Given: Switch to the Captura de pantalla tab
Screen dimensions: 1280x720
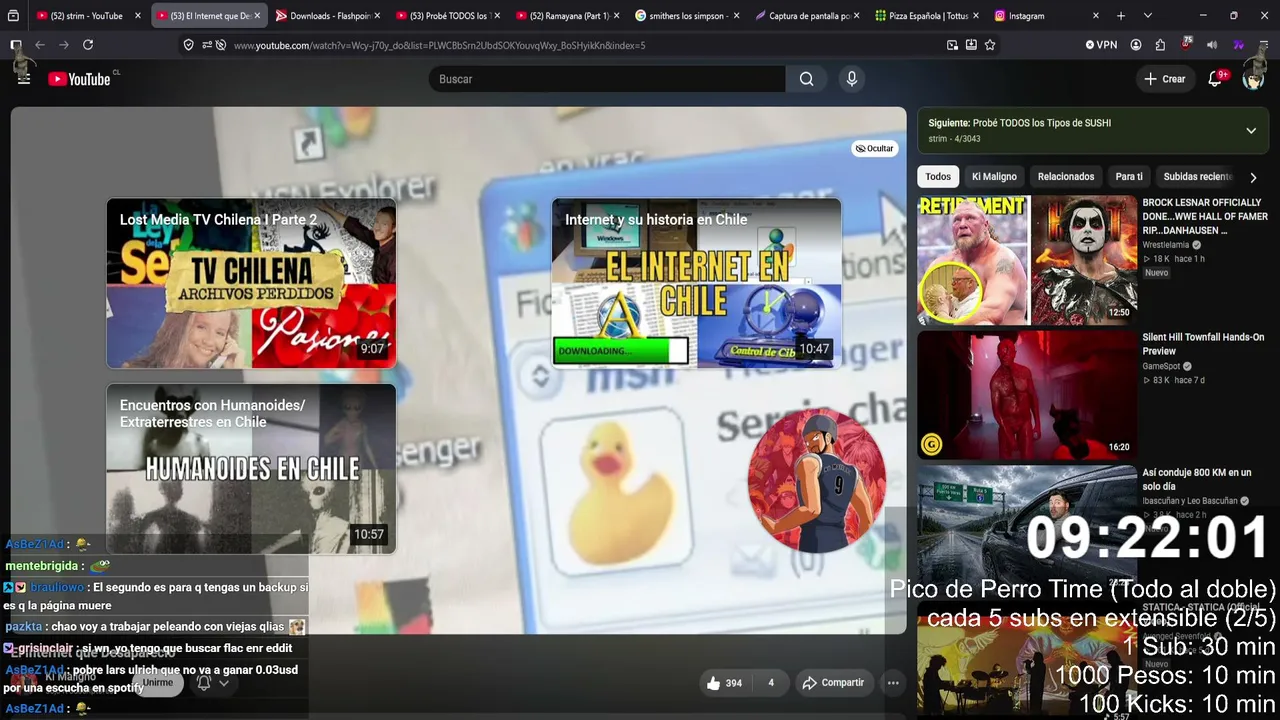Looking at the screenshot, I should point(808,16).
